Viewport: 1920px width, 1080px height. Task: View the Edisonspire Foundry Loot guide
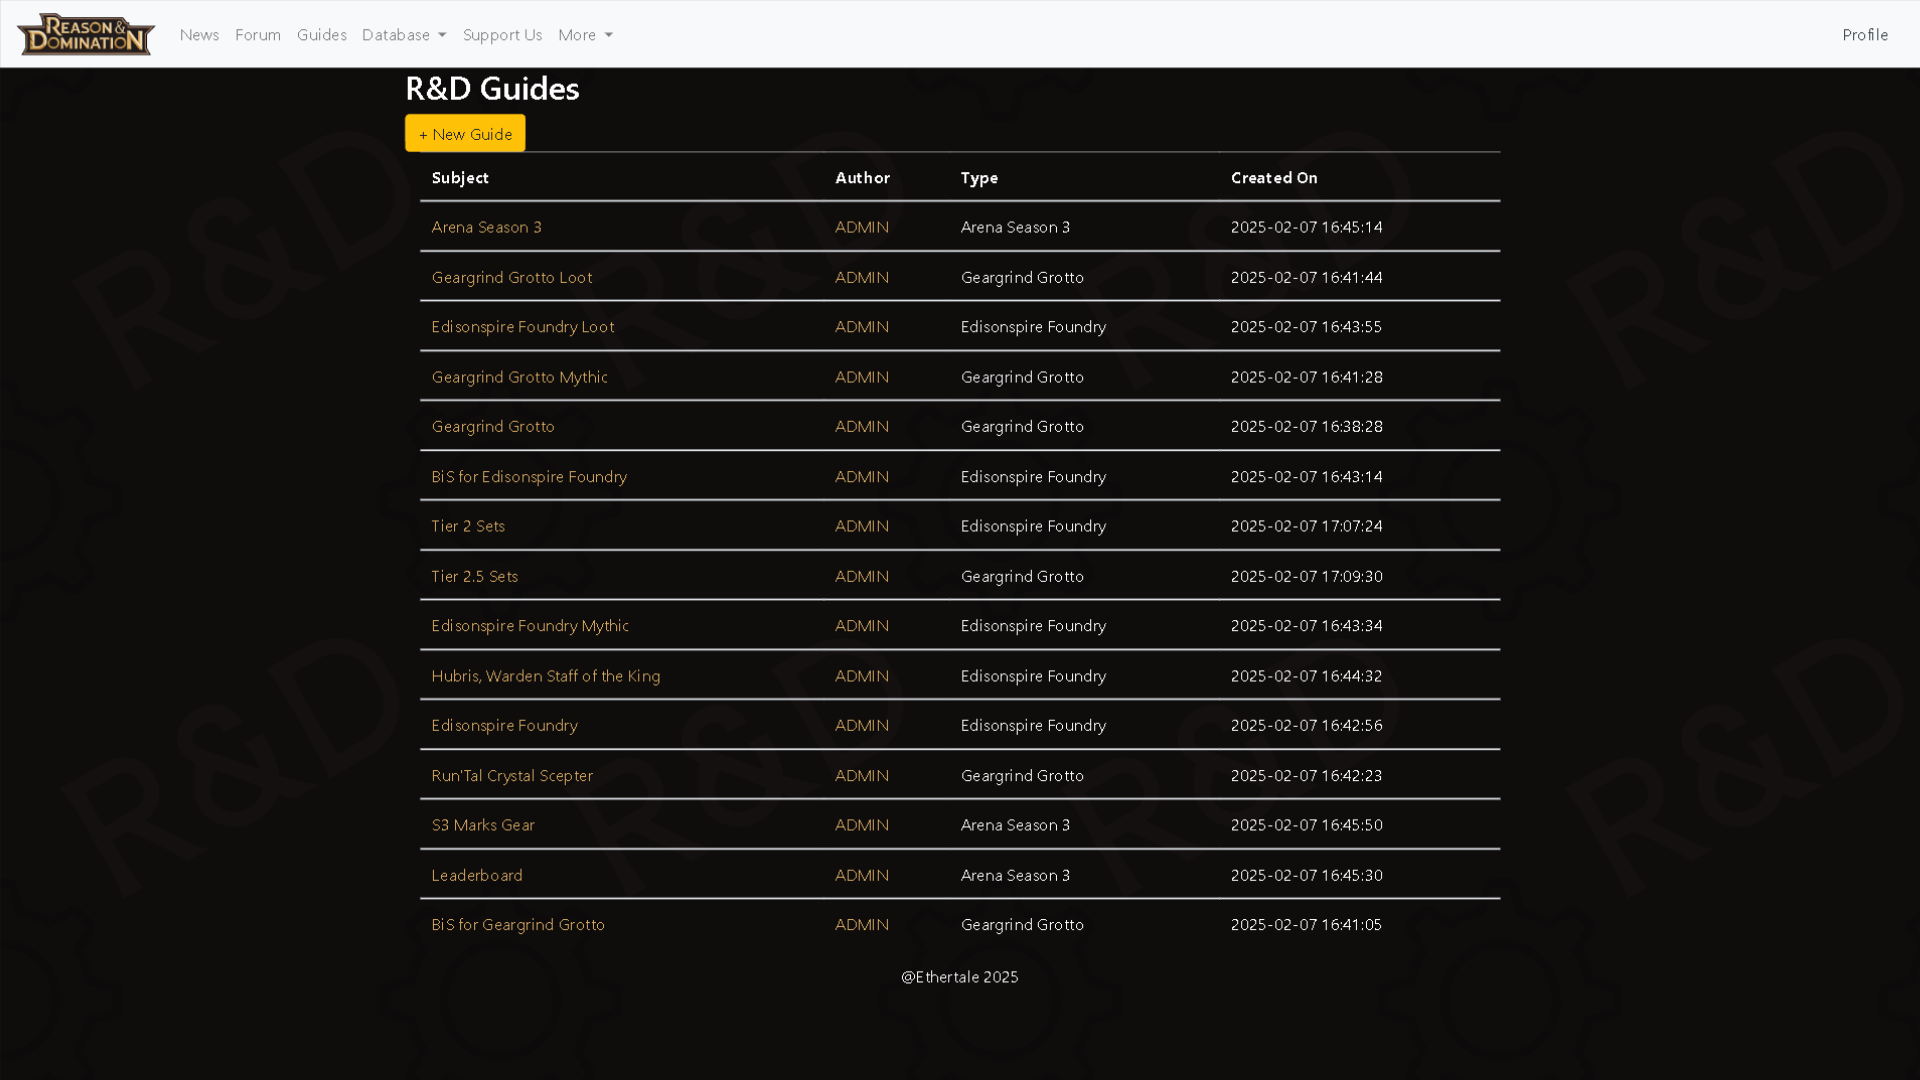click(x=522, y=326)
